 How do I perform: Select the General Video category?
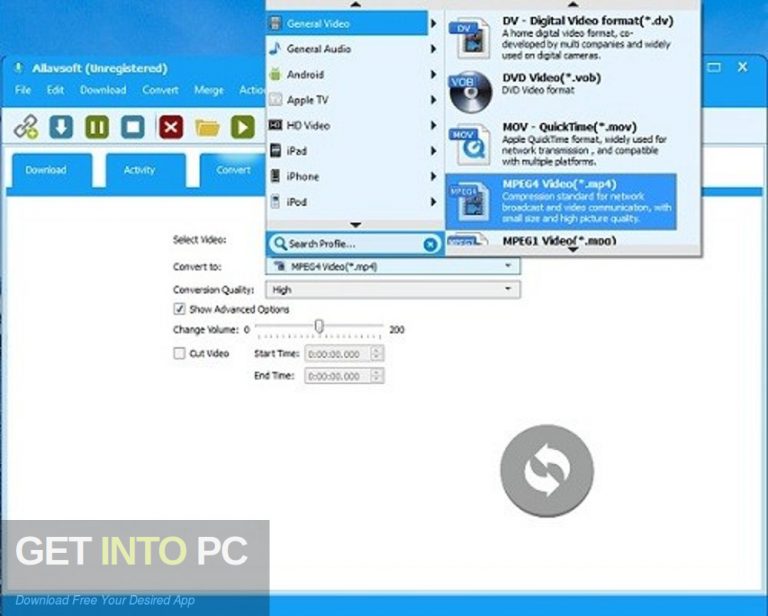click(x=347, y=24)
